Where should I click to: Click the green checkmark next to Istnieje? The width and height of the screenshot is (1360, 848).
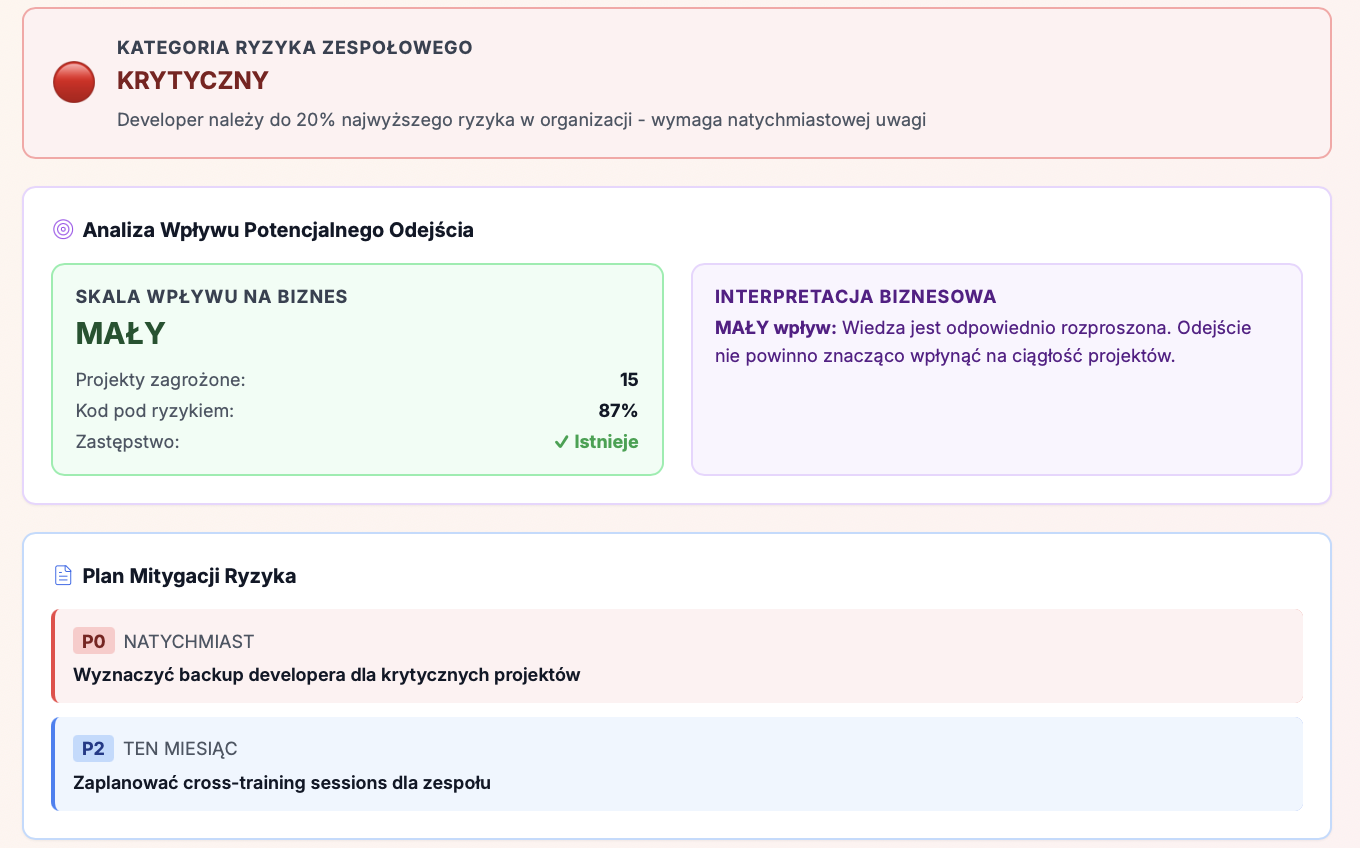click(561, 441)
